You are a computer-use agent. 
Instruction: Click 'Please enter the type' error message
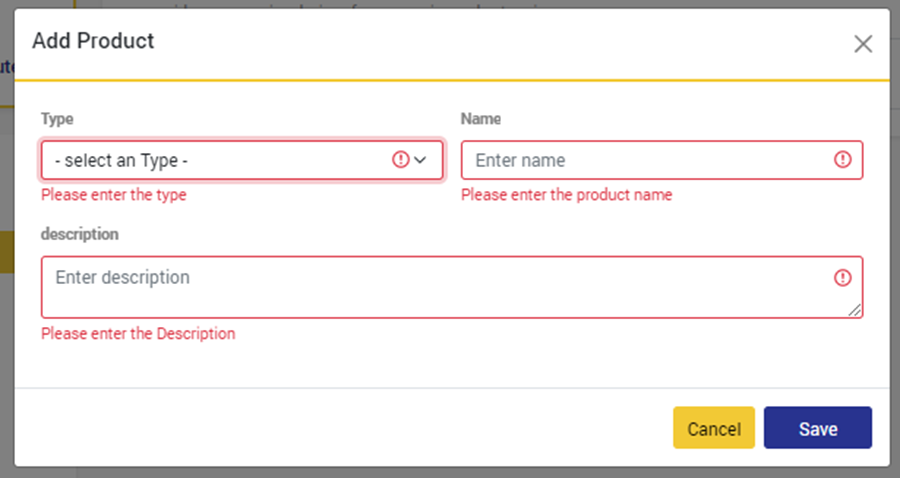click(113, 195)
